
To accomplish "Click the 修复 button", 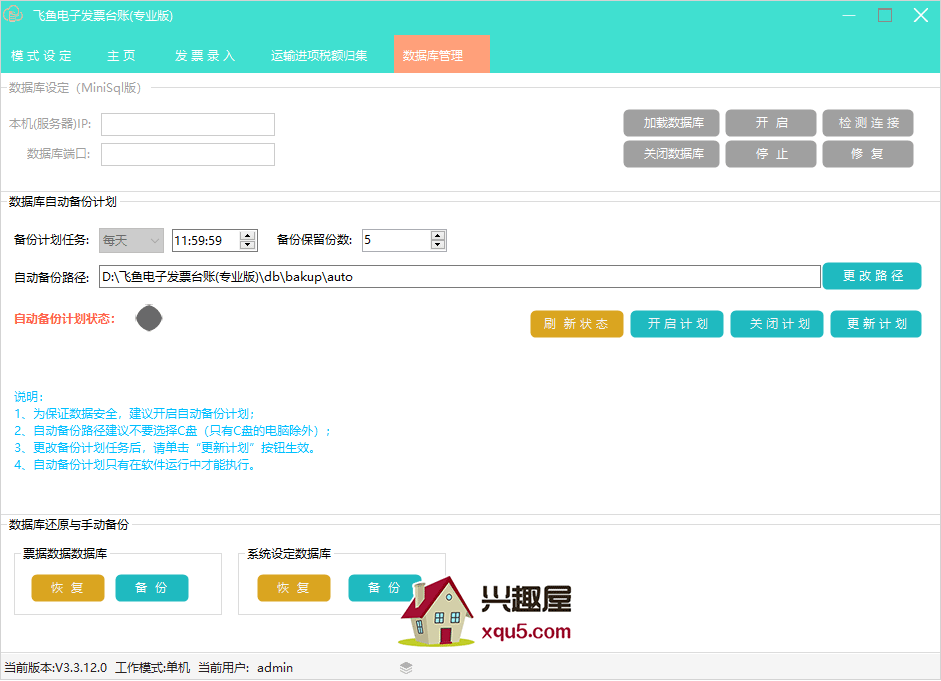I will [x=868, y=154].
